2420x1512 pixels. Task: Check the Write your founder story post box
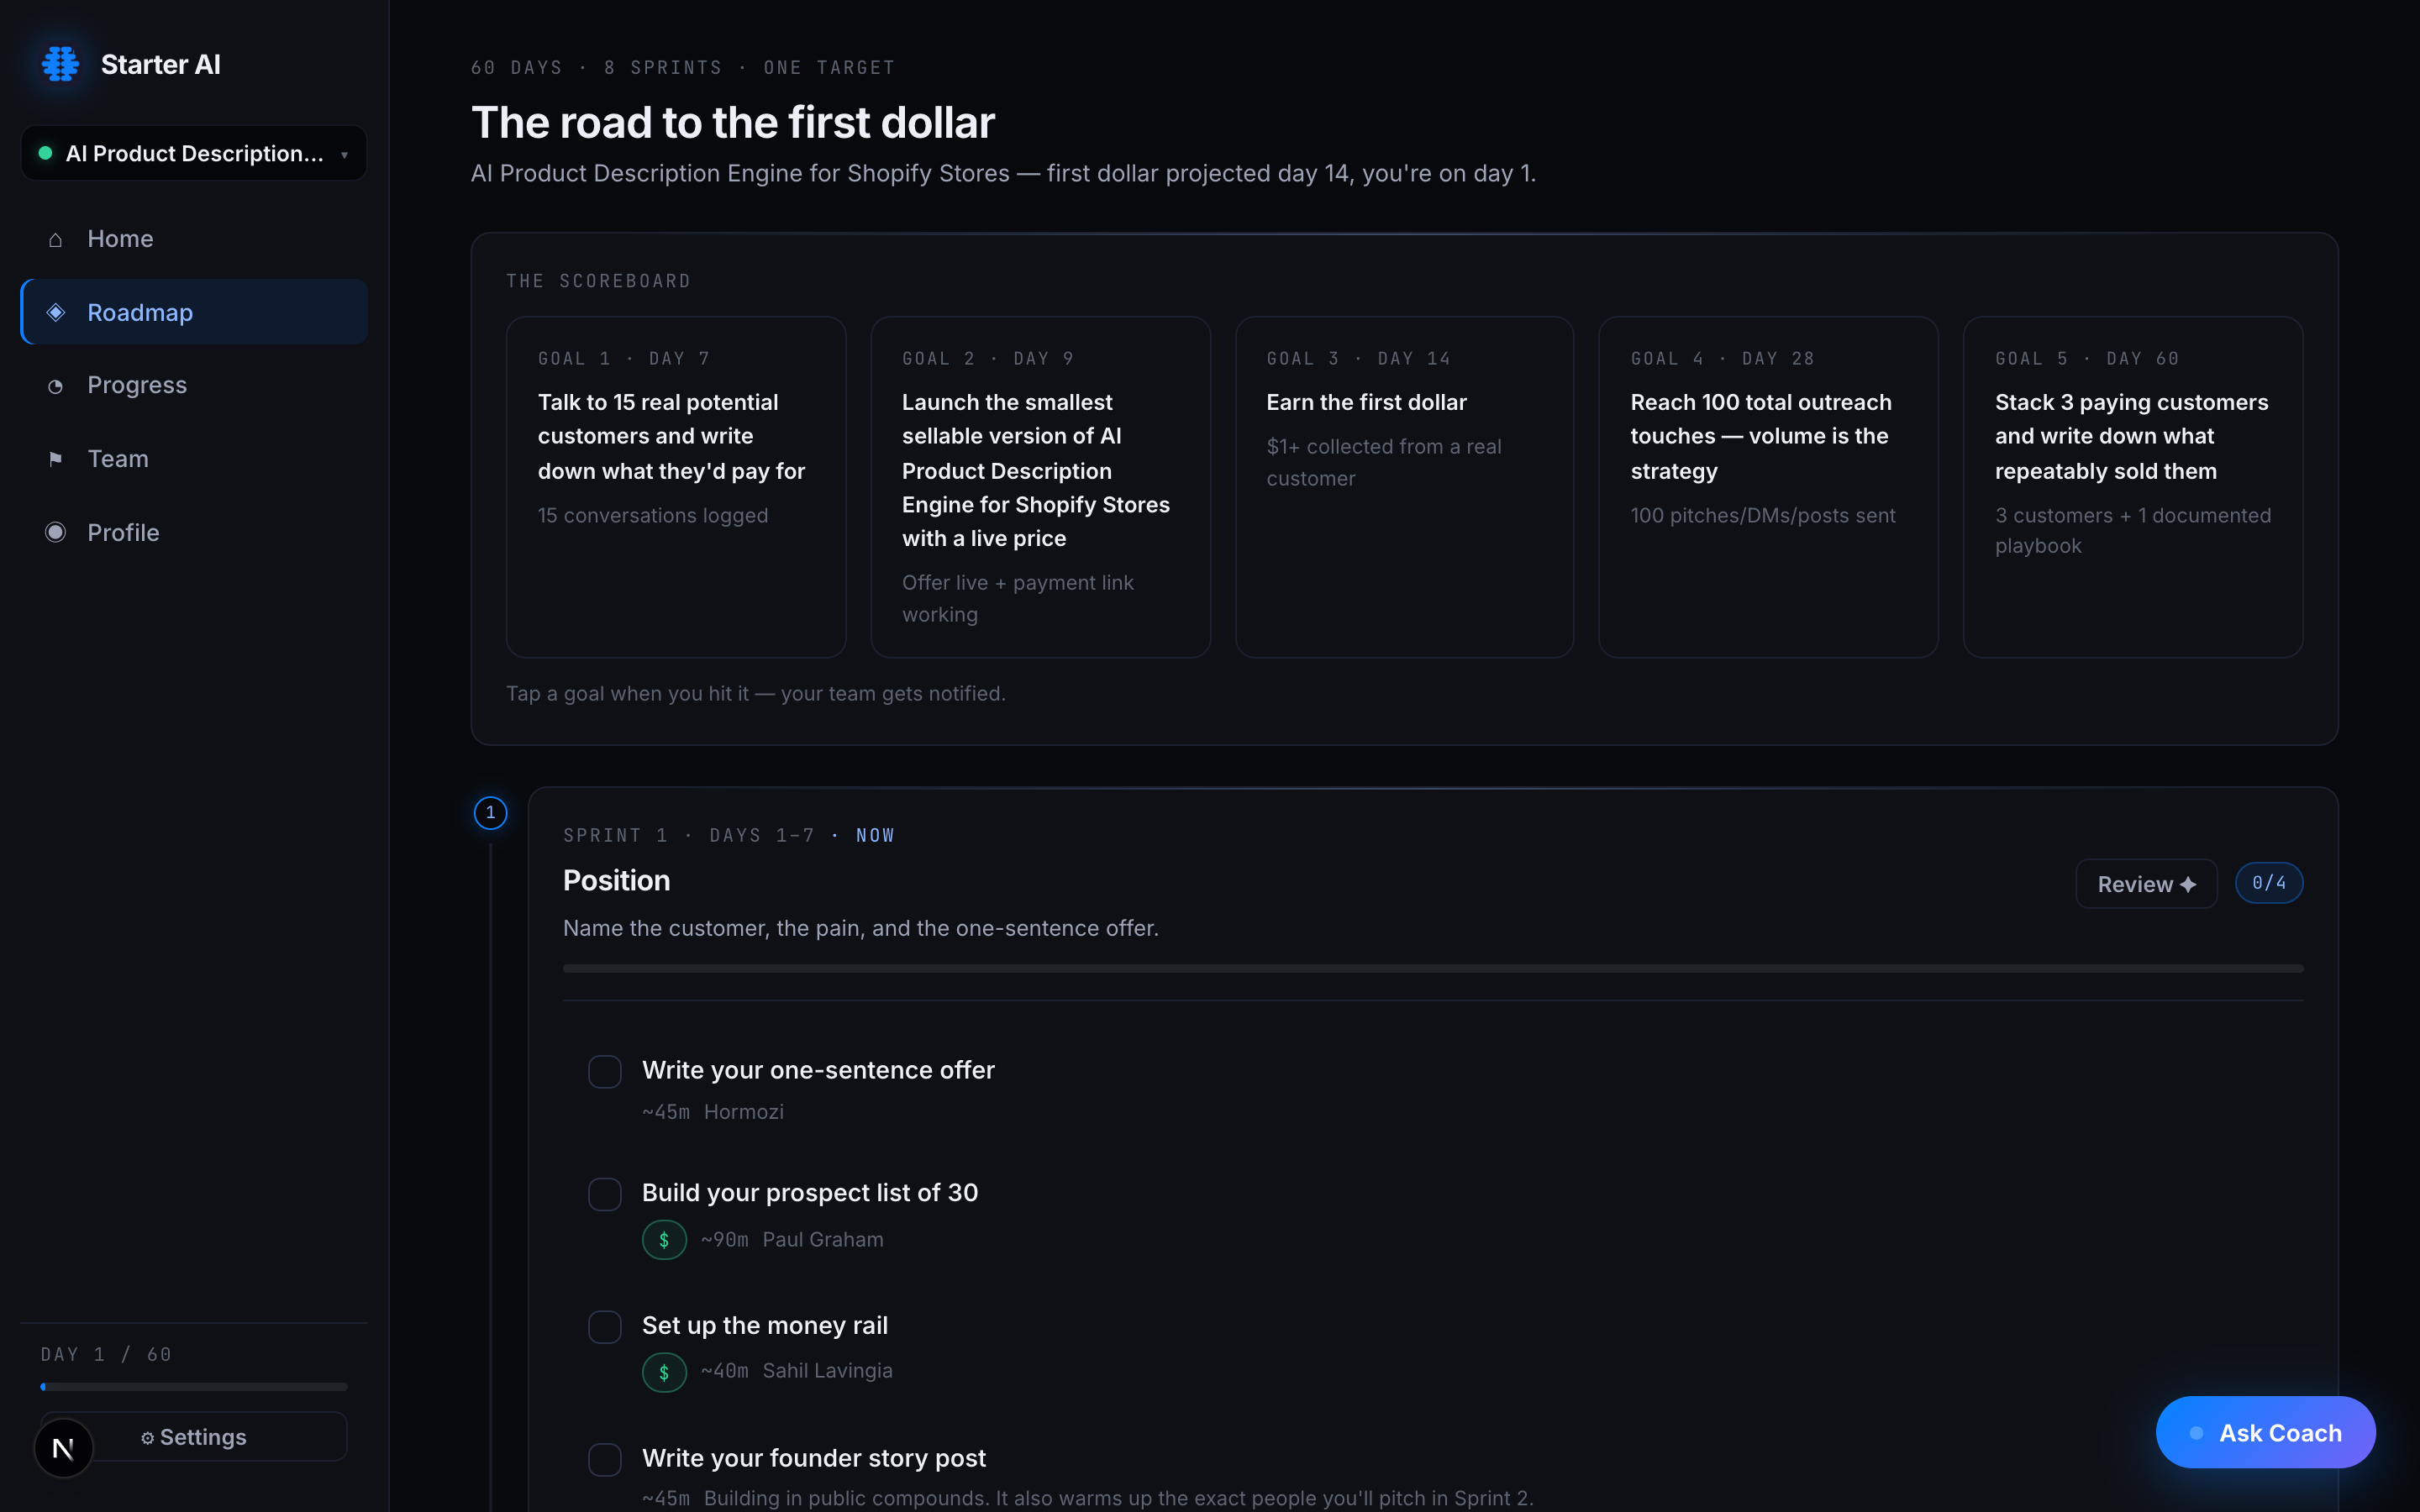[x=605, y=1460]
